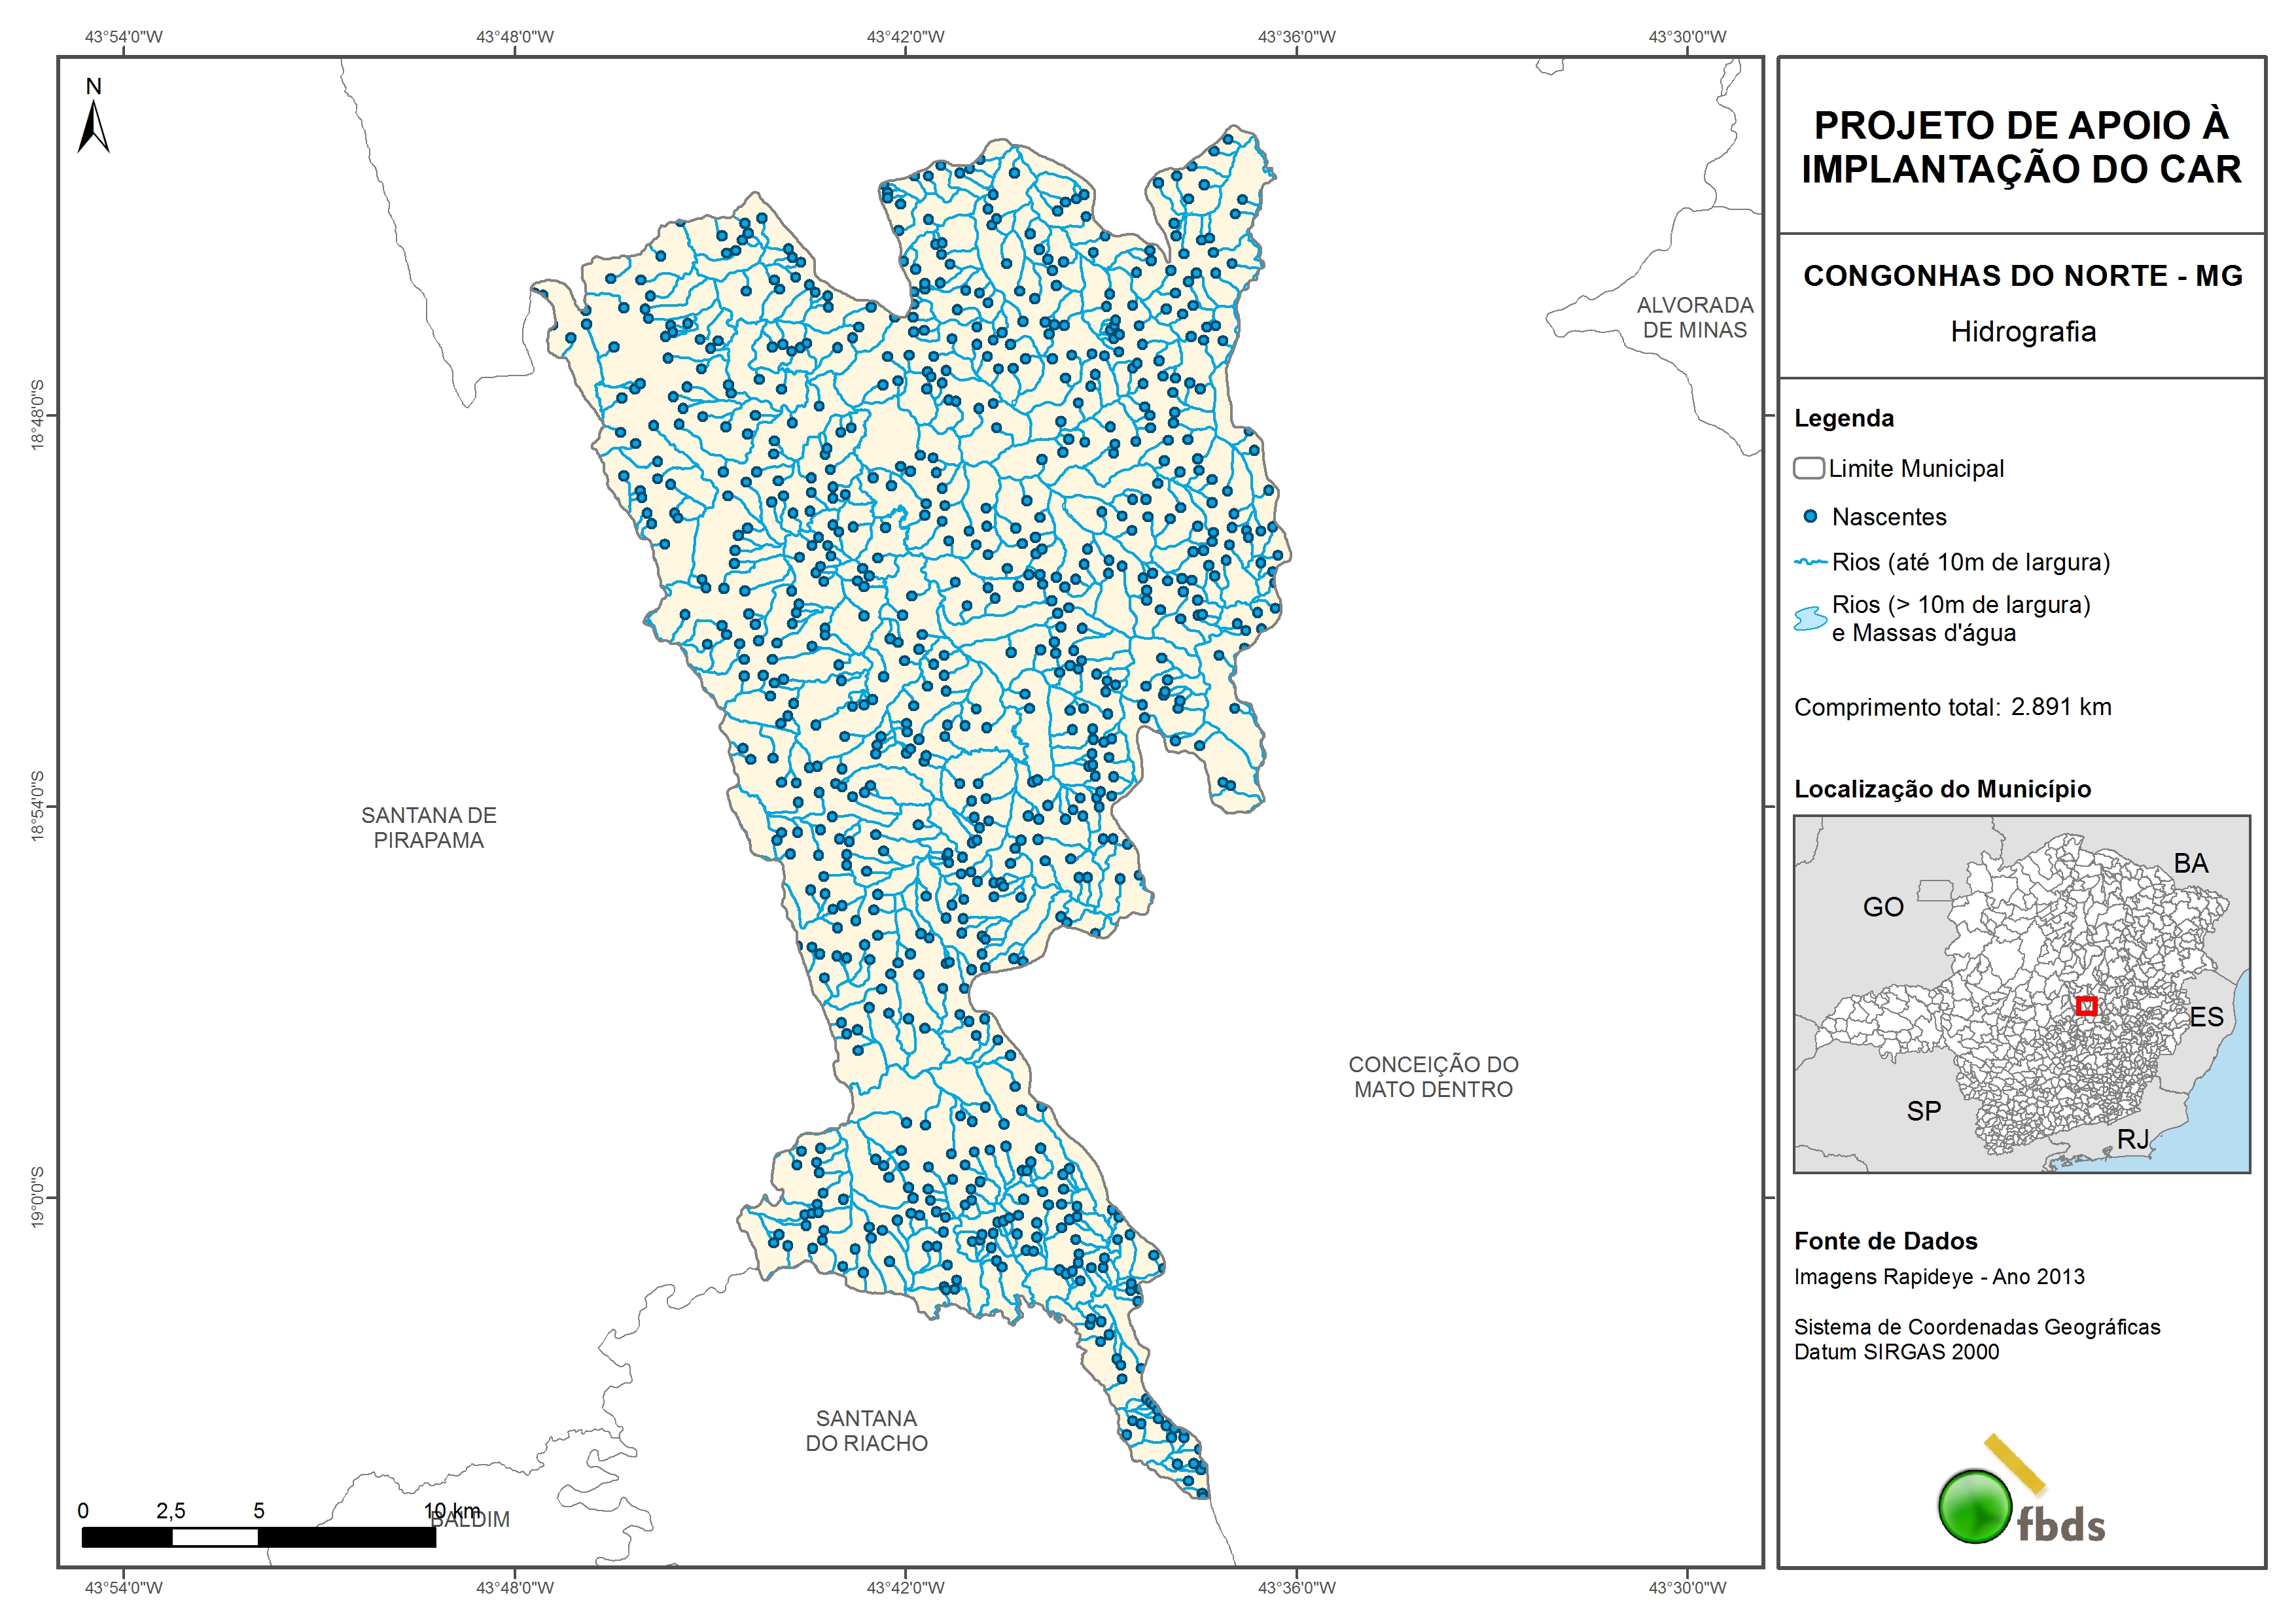Click the CONCEIÇÃO DO MATO DENTRO label
The height and width of the screenshot is (1623, 2296).
point(1433,1077)
